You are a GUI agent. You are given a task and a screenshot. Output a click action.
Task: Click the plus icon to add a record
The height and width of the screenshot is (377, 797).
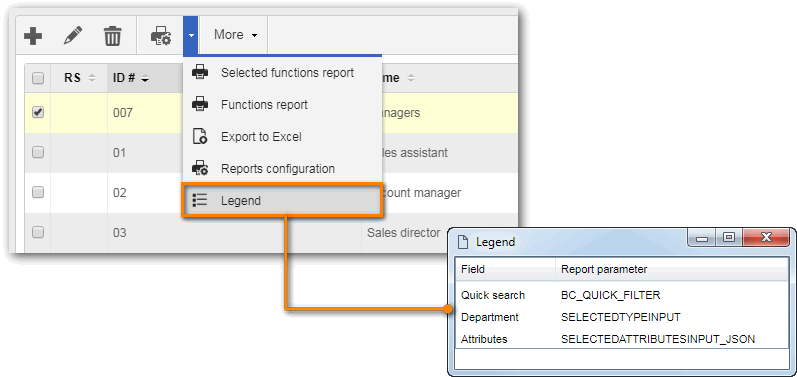[x=33, y=36]
